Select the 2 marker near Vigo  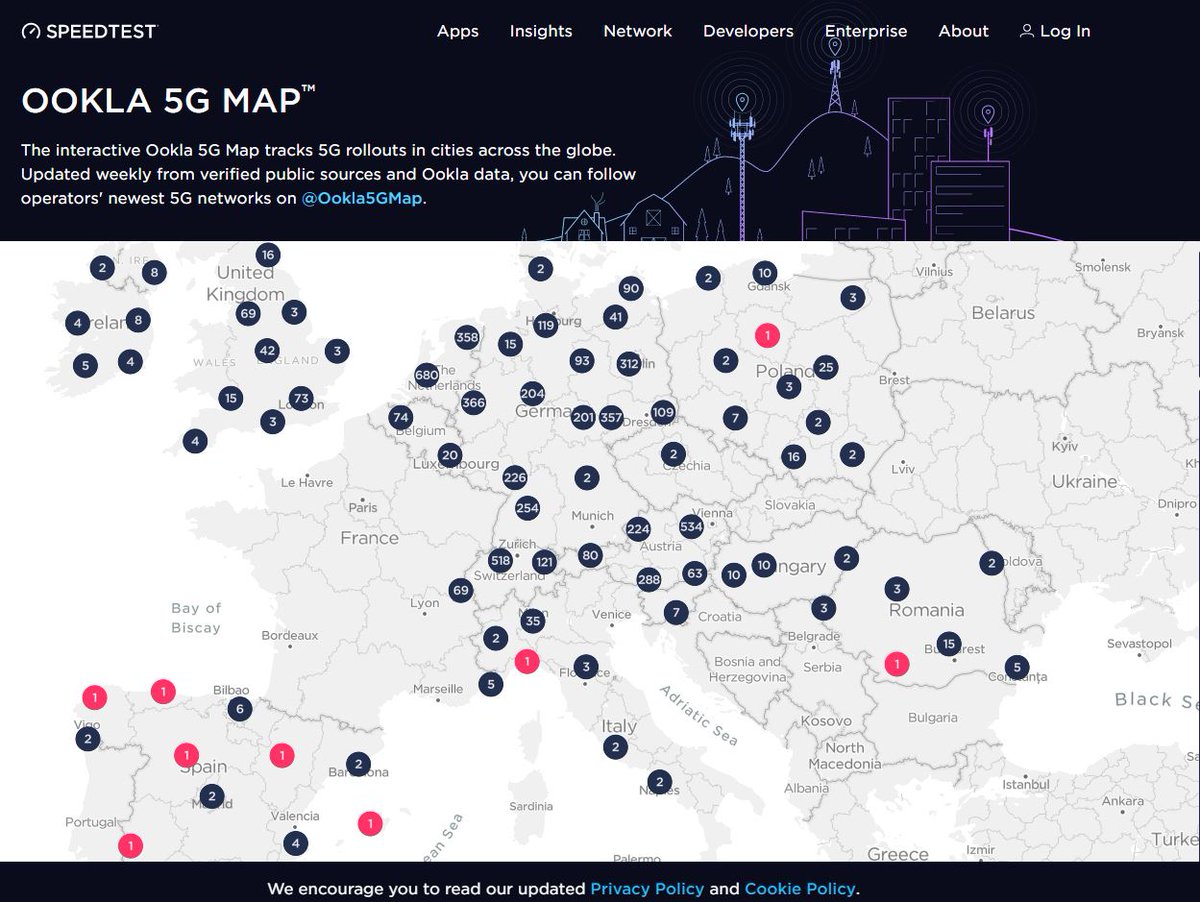88,739
